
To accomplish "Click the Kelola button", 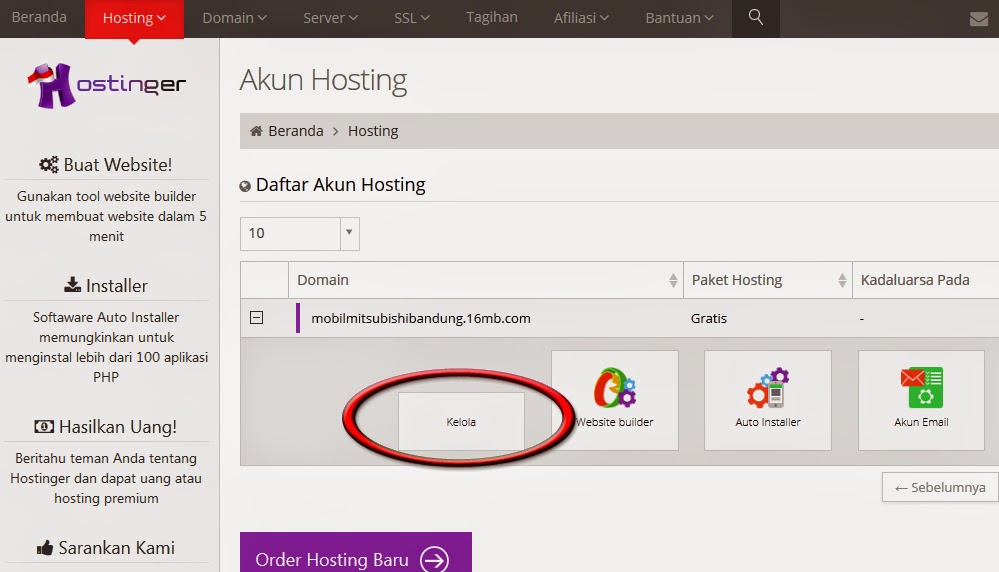I will [x=461, y=422].
